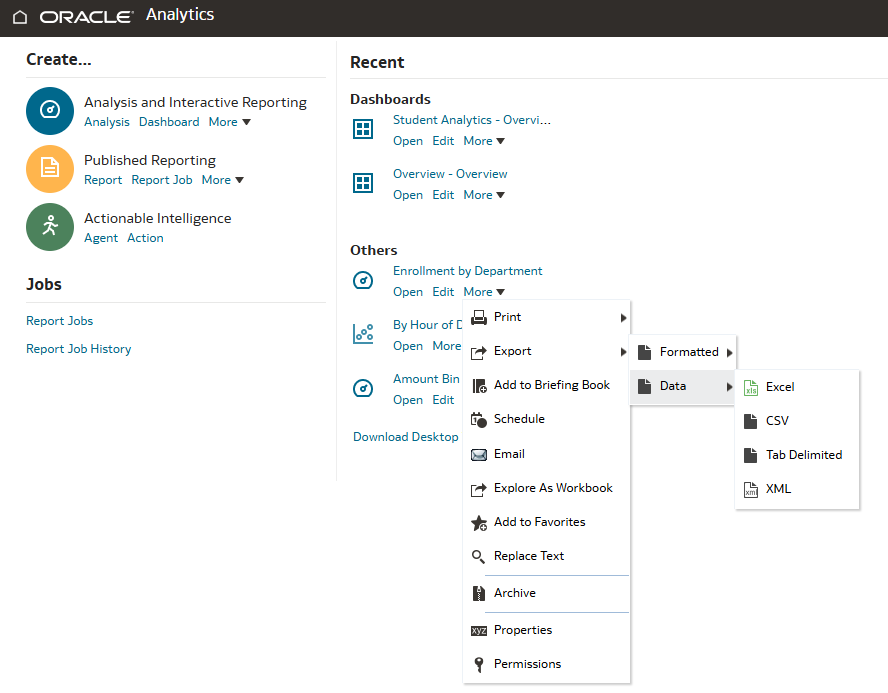This screenshot has height=693, width=888.
Task: Click the Explore As Workbook icon
Action: point(479,489)
